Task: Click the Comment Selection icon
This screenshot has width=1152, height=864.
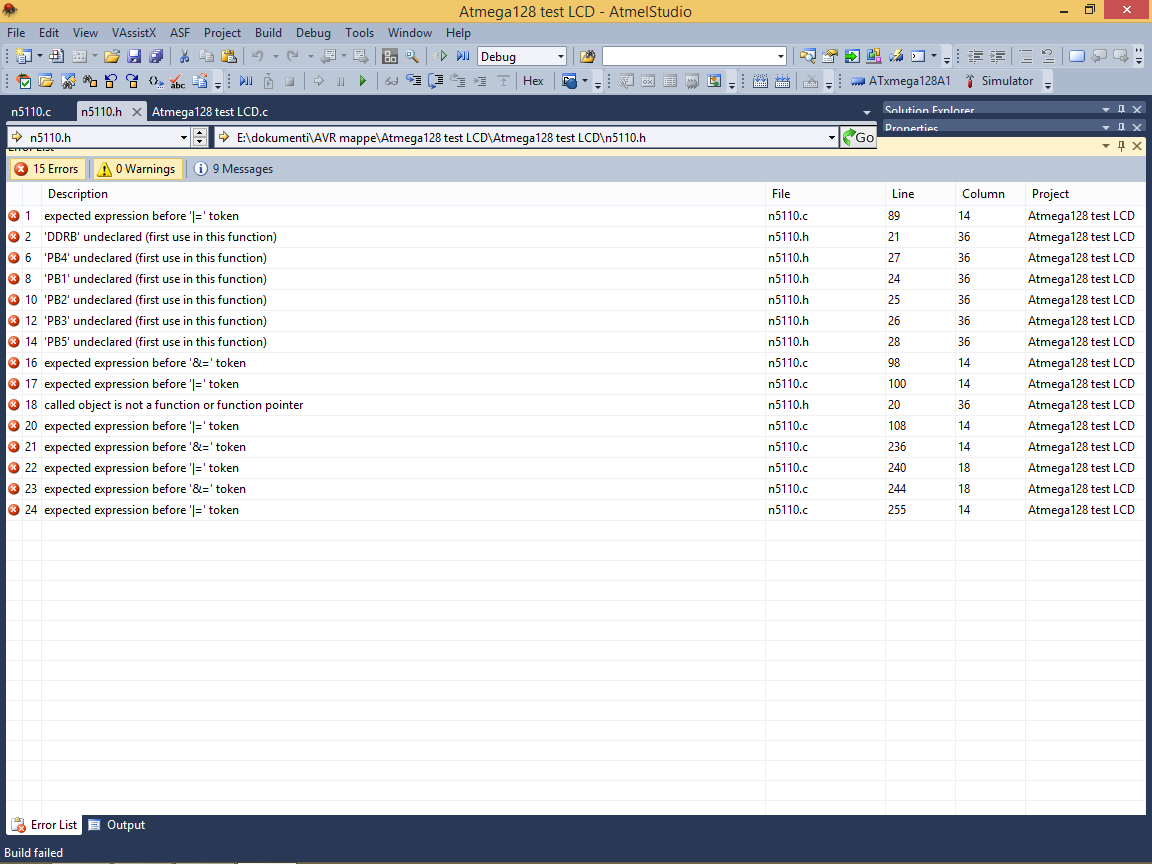Action: [x=1026, y=57]
